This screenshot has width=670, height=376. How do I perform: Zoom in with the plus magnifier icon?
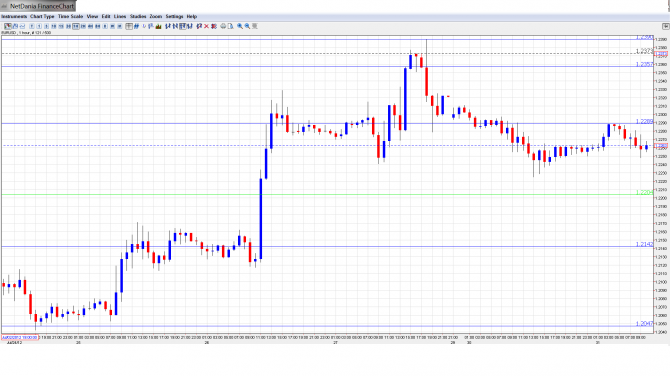pos(240,26)
